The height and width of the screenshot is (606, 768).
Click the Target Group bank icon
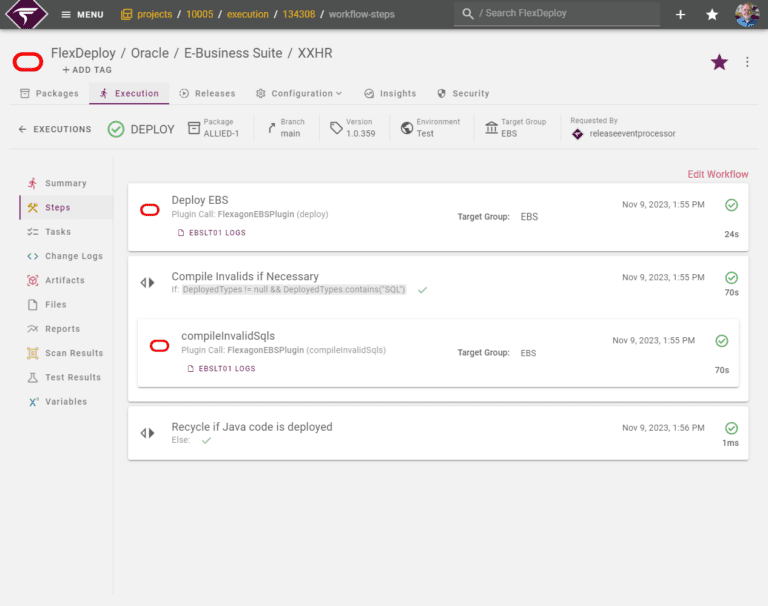point(491,128)
